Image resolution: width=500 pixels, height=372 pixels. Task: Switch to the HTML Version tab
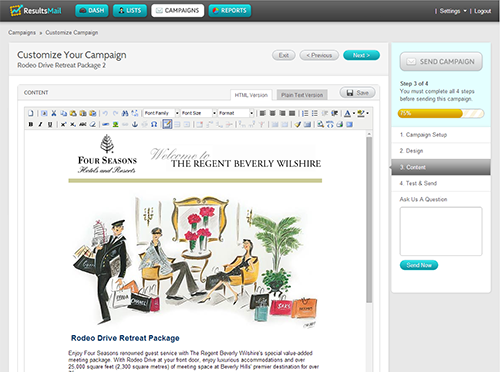(251, 95)
